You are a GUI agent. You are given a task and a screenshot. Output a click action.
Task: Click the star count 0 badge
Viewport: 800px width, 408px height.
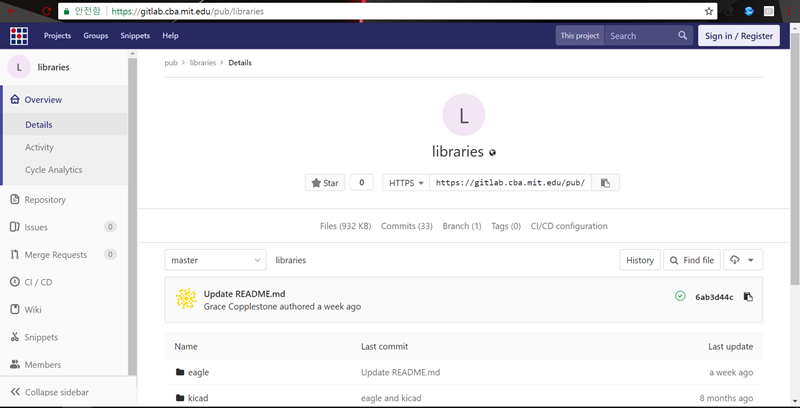(x=362, y=183)
